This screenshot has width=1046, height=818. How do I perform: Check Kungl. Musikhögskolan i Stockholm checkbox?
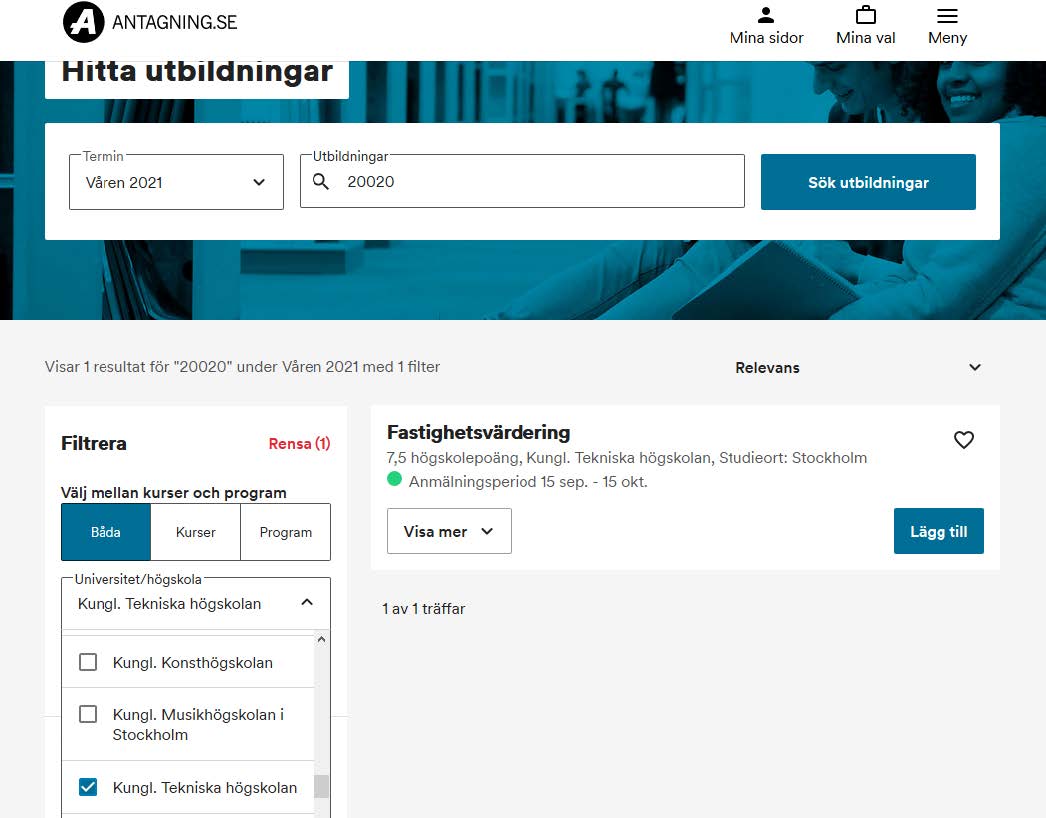pos(88,714)
